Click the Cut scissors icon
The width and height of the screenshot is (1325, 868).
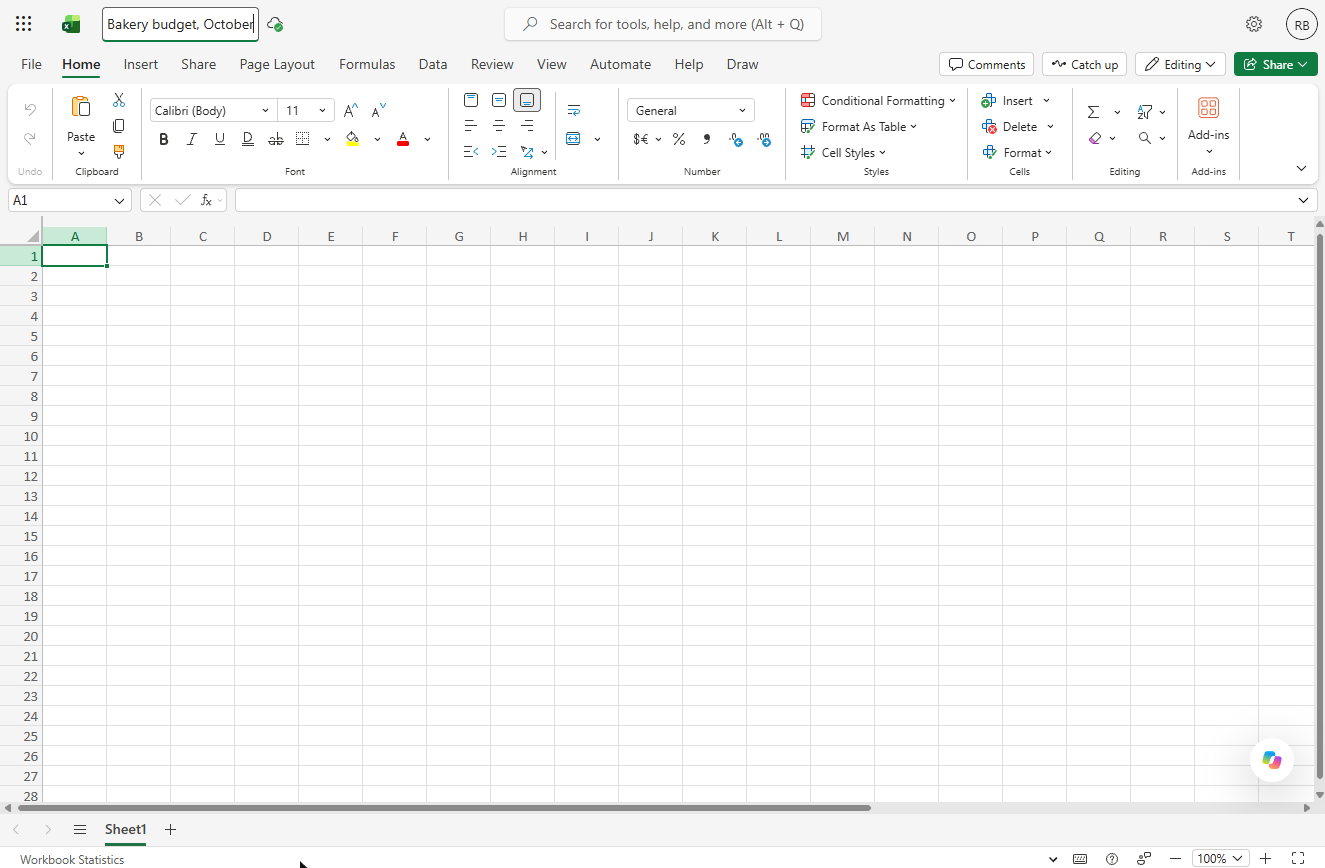coord(119,100)
